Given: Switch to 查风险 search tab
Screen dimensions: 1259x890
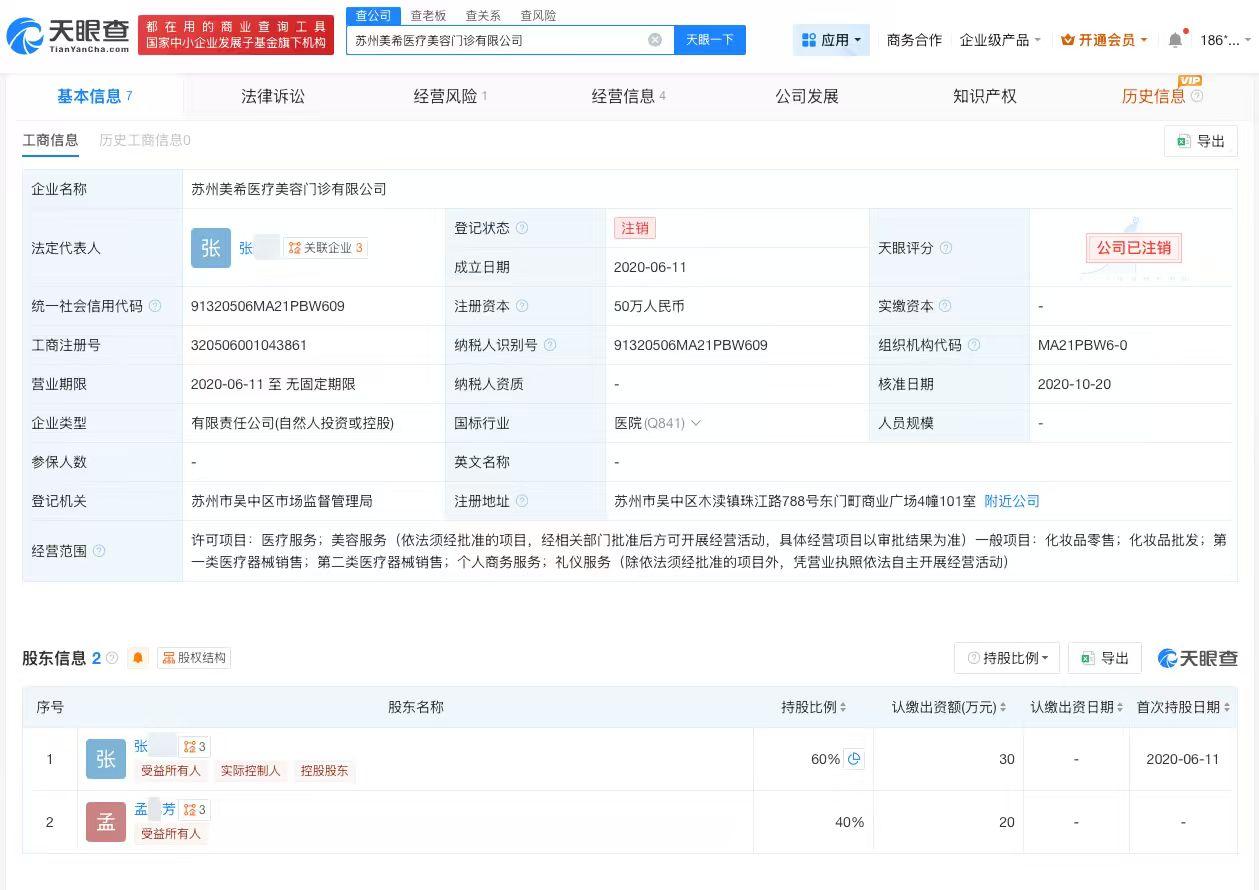Looking at the screenshot, I should (x=538, y=15).
